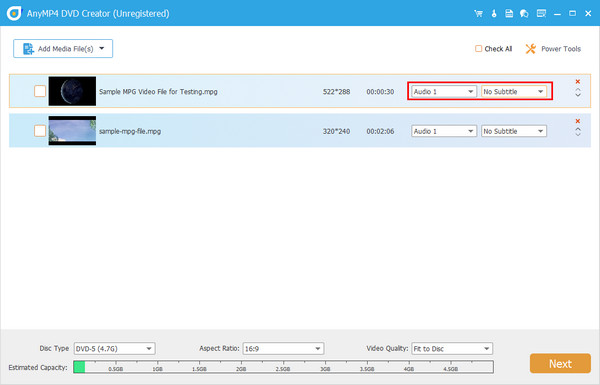Remove sample-mpg-file.mpg with red X

pos(578,121)
